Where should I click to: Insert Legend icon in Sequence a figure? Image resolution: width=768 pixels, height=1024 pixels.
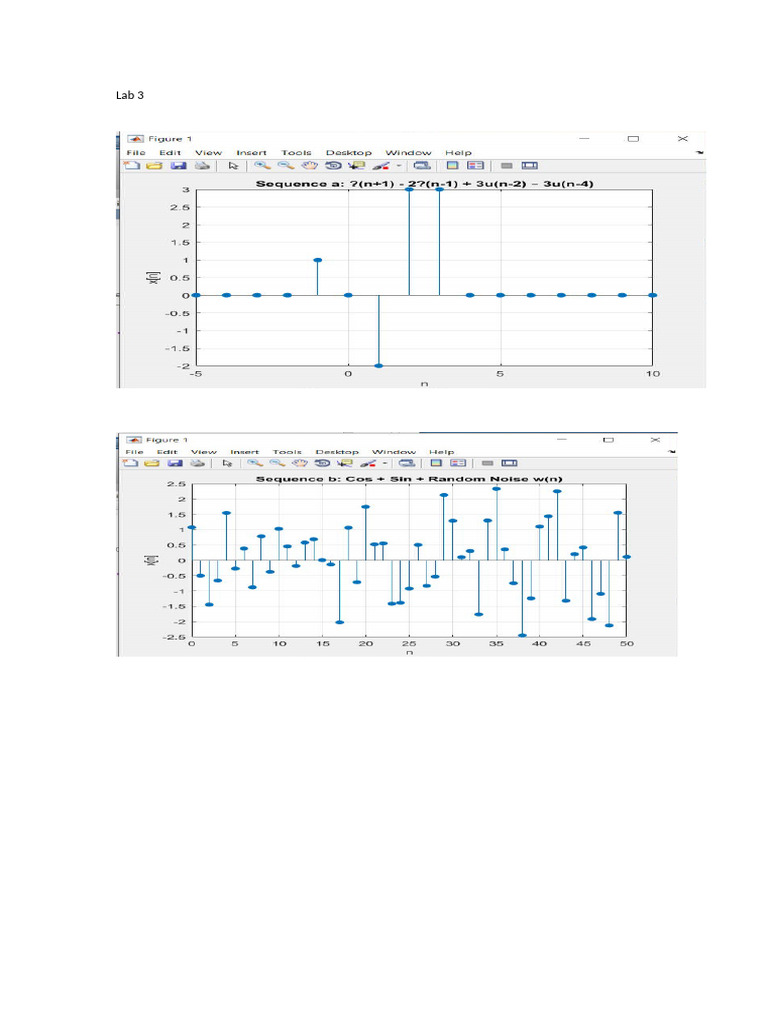click(x=475, y=166)
